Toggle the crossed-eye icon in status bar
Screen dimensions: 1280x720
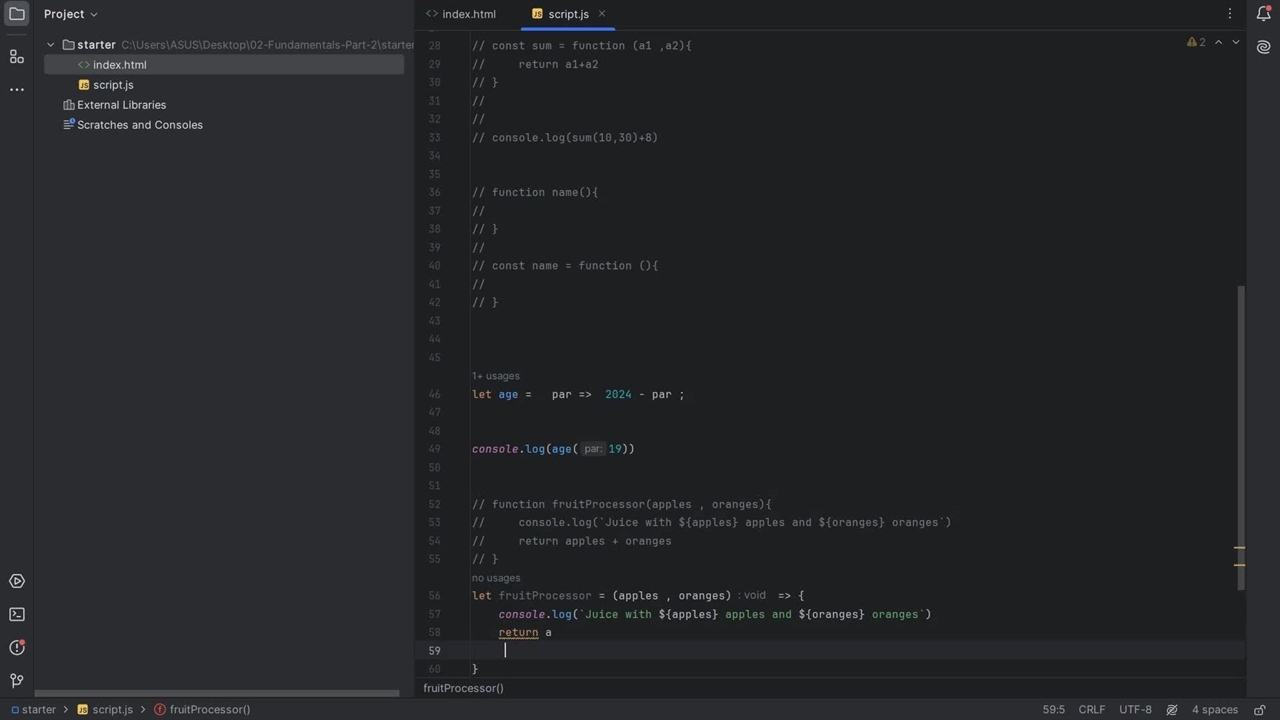(1172, 710)
